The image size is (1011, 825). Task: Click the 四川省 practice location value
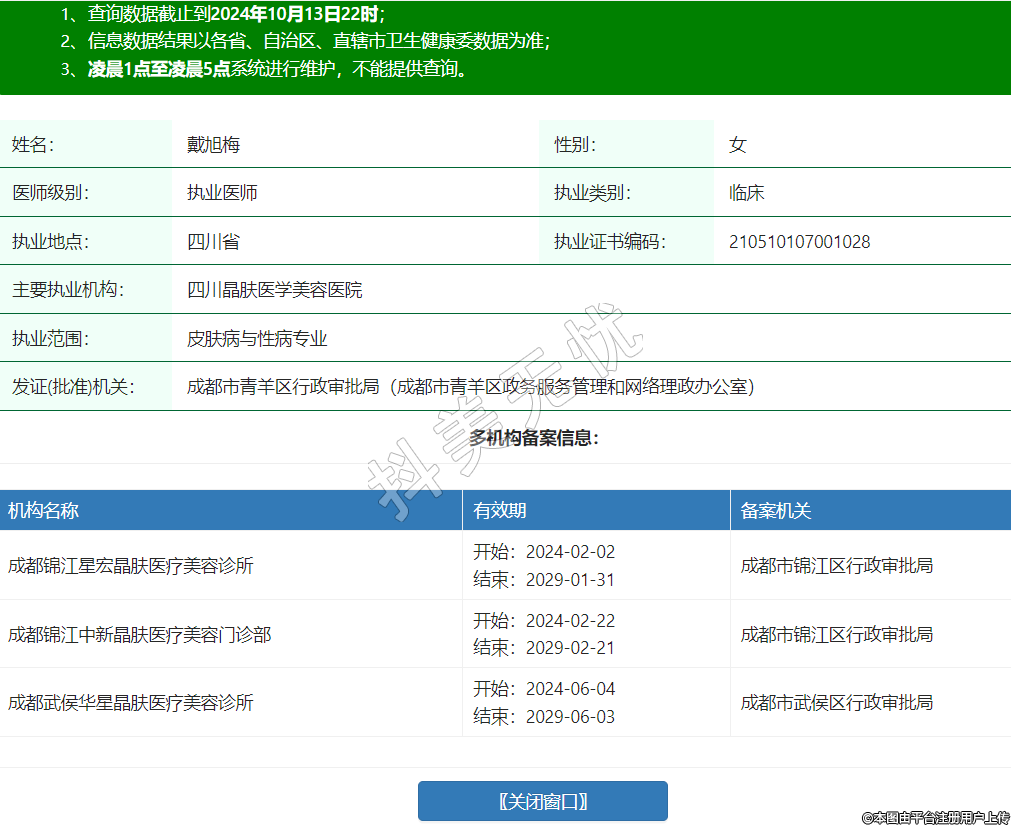[x=213, y=242]
